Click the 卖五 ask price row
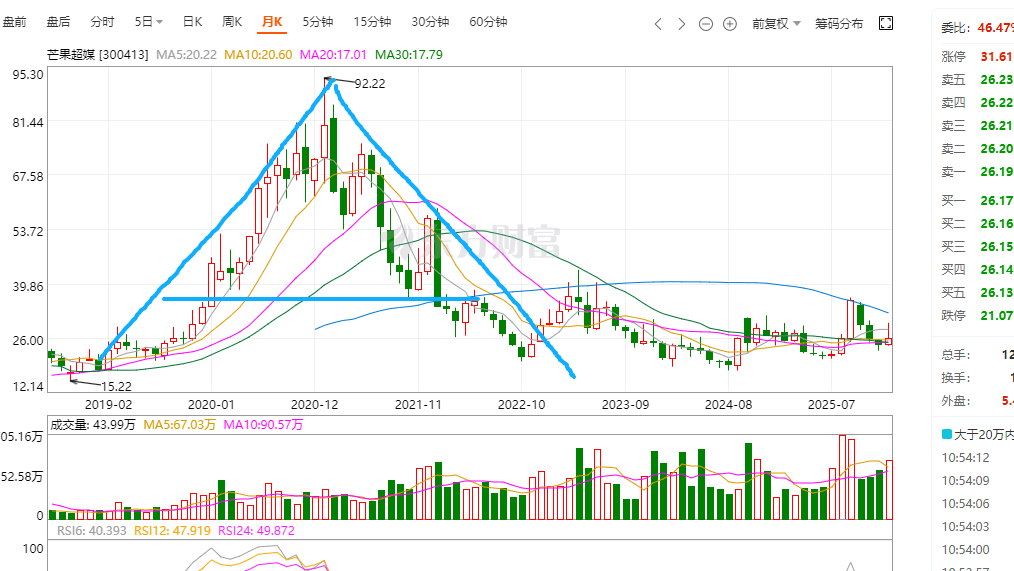 (x=977, y=80)
